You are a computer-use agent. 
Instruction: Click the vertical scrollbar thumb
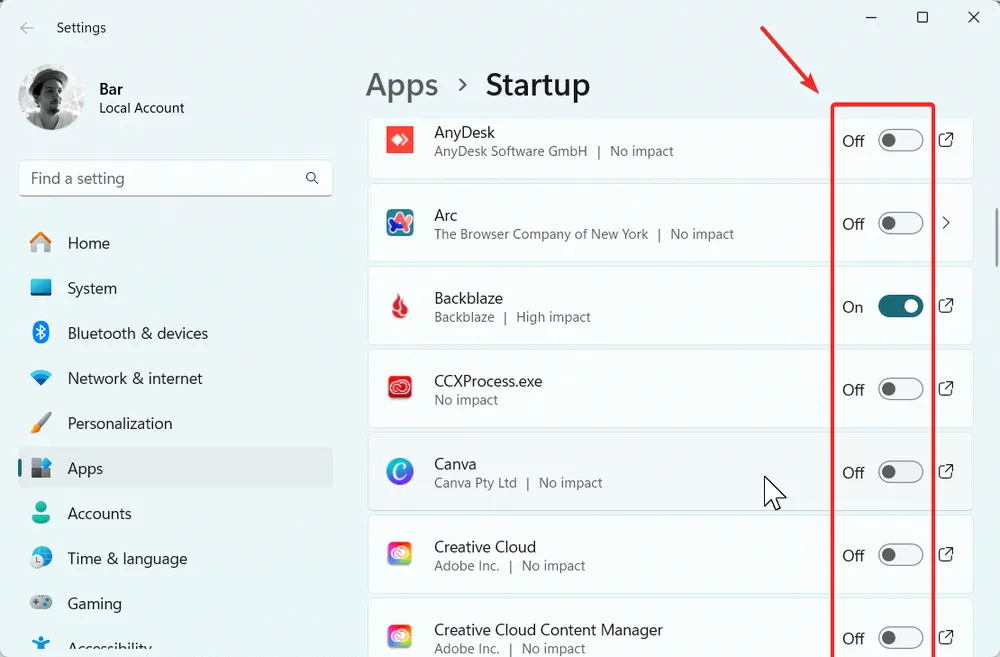tap(996, 237)
